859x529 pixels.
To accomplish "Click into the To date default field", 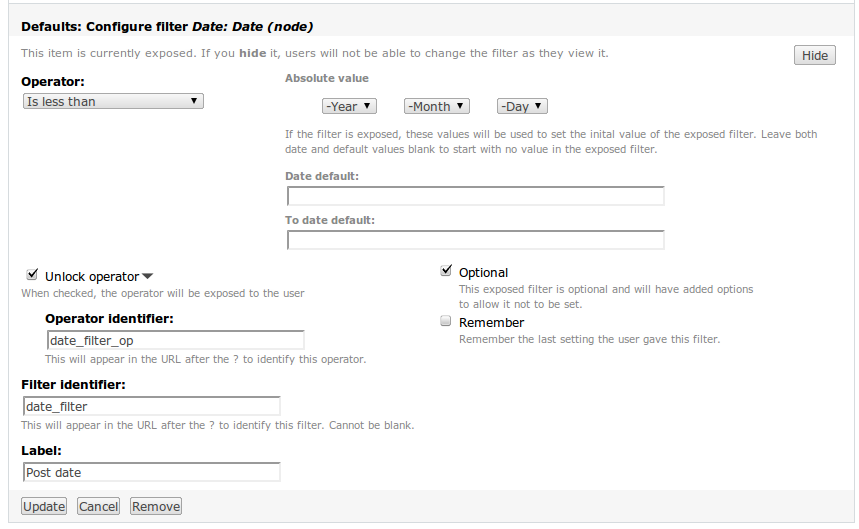I will point(476,240).
